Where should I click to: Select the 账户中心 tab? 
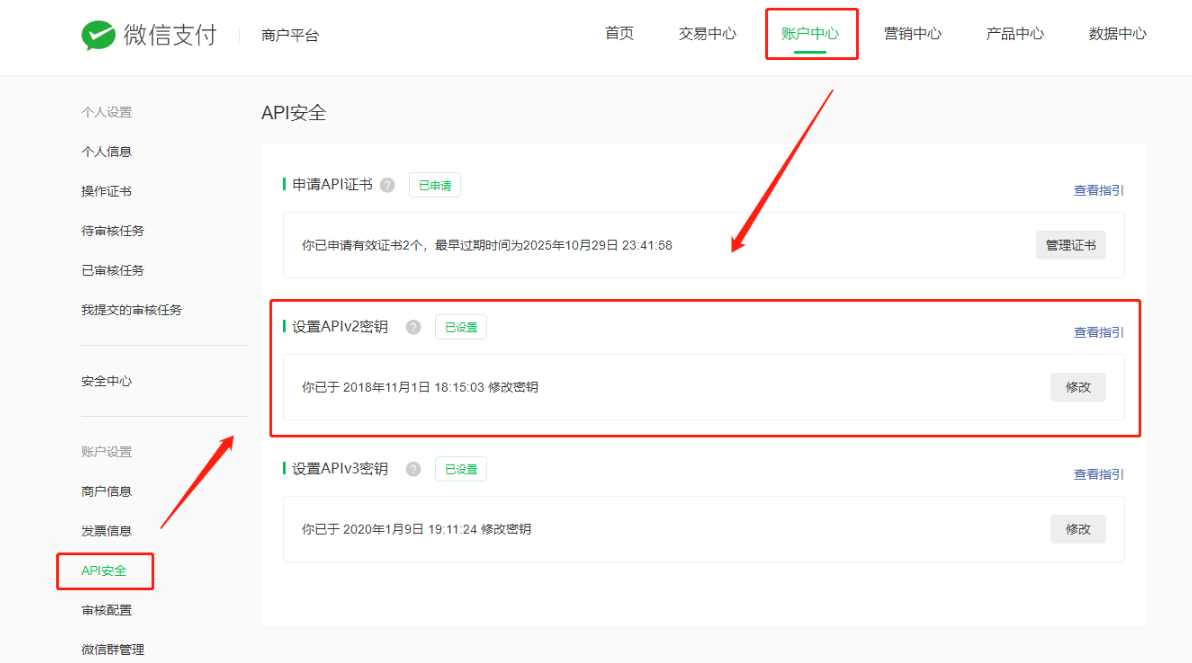(x=810, y=33)
